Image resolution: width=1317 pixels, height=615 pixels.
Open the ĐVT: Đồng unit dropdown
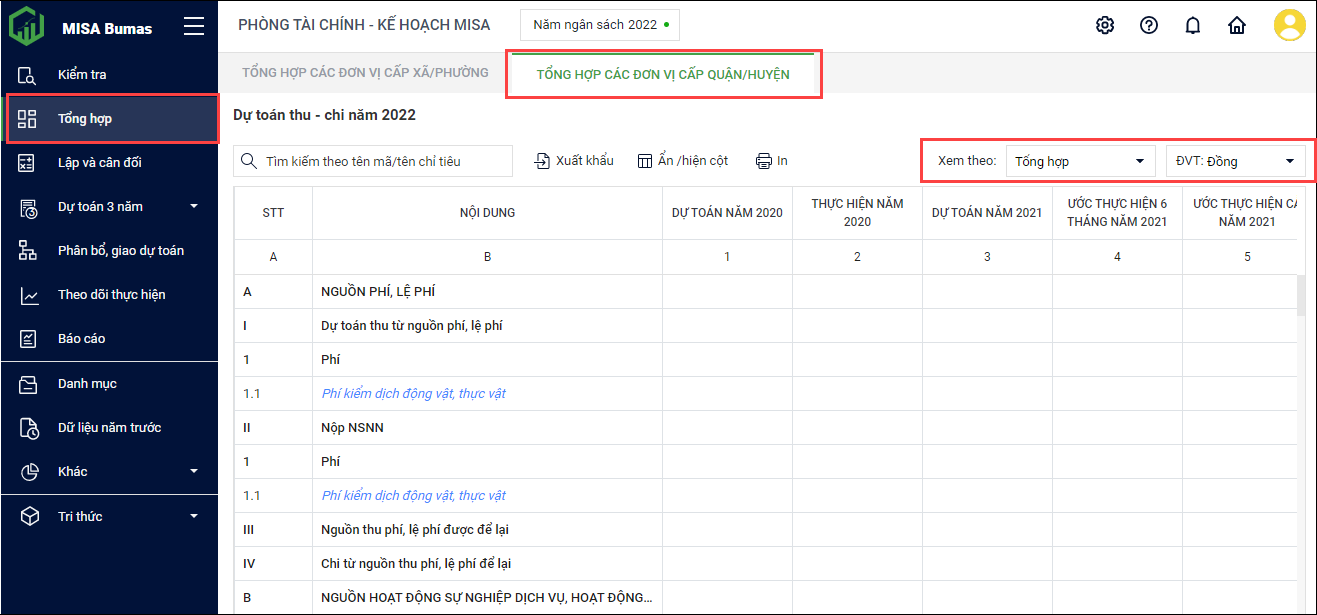(x=1235, y=161)
